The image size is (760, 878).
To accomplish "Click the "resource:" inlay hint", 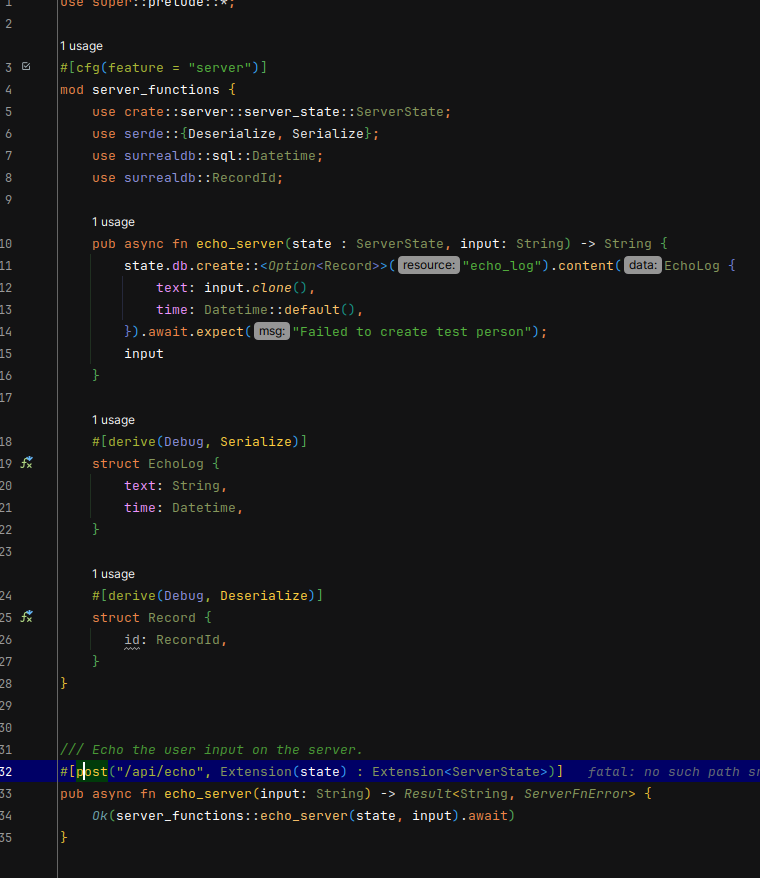I will click(429, 266).
